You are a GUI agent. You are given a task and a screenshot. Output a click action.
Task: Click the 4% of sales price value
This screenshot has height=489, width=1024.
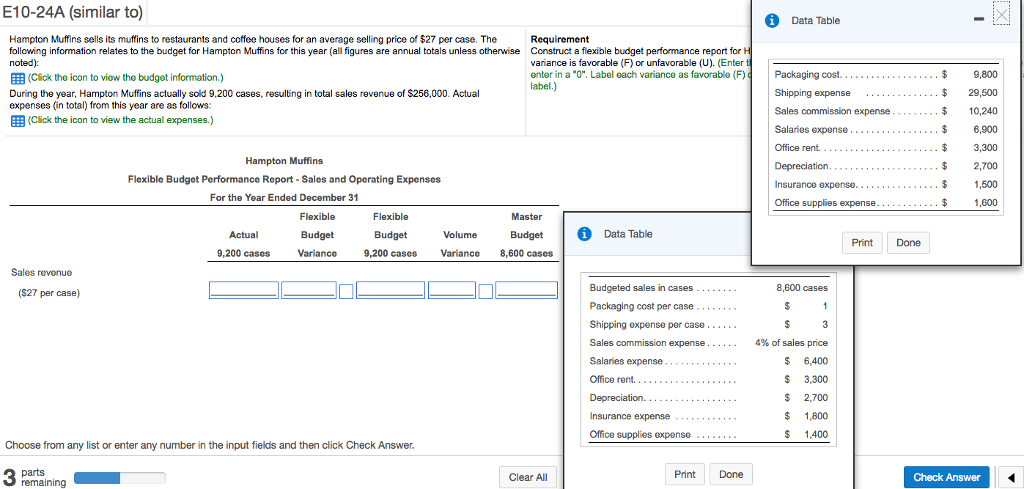click(x=791, y=343)
